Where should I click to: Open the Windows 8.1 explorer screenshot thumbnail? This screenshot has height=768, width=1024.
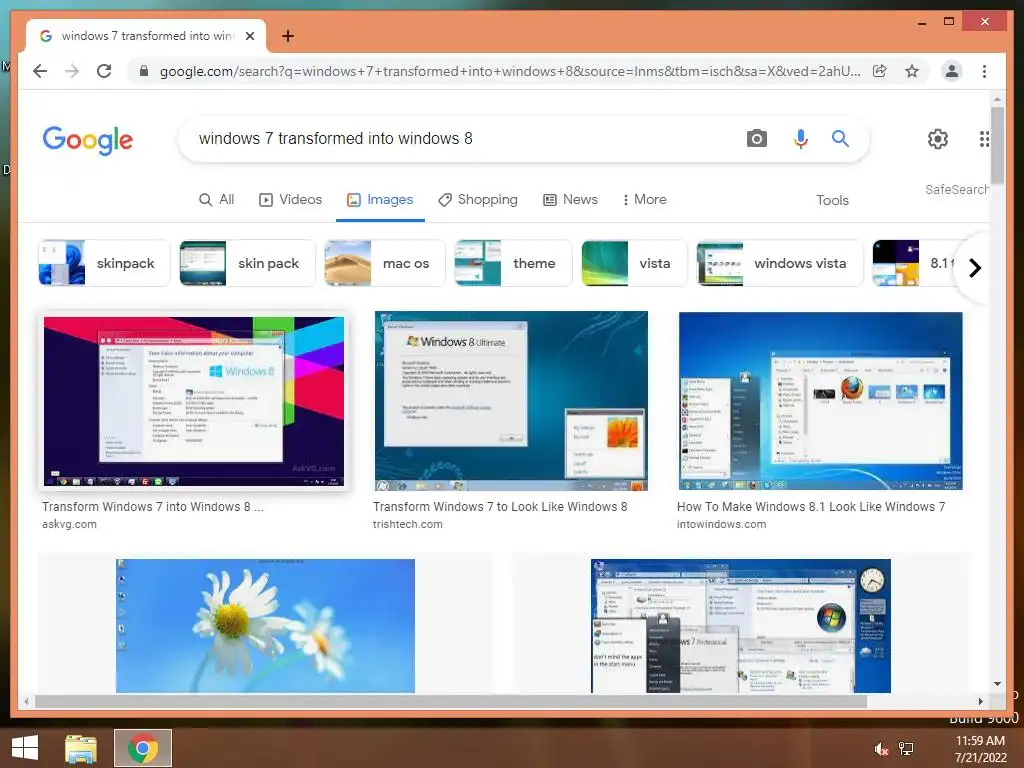820,401
